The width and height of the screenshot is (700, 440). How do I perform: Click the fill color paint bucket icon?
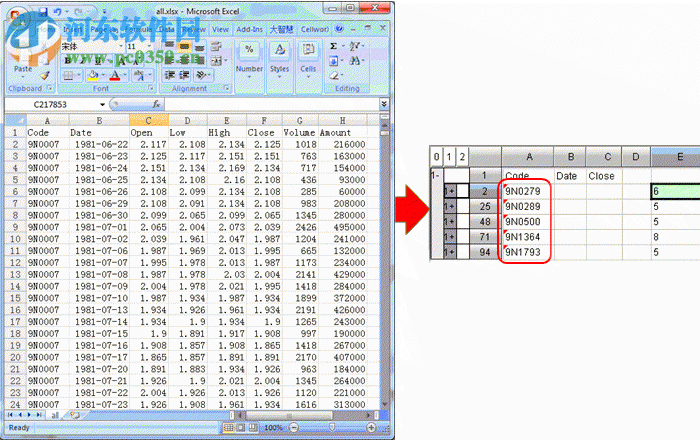click(93, 75)
